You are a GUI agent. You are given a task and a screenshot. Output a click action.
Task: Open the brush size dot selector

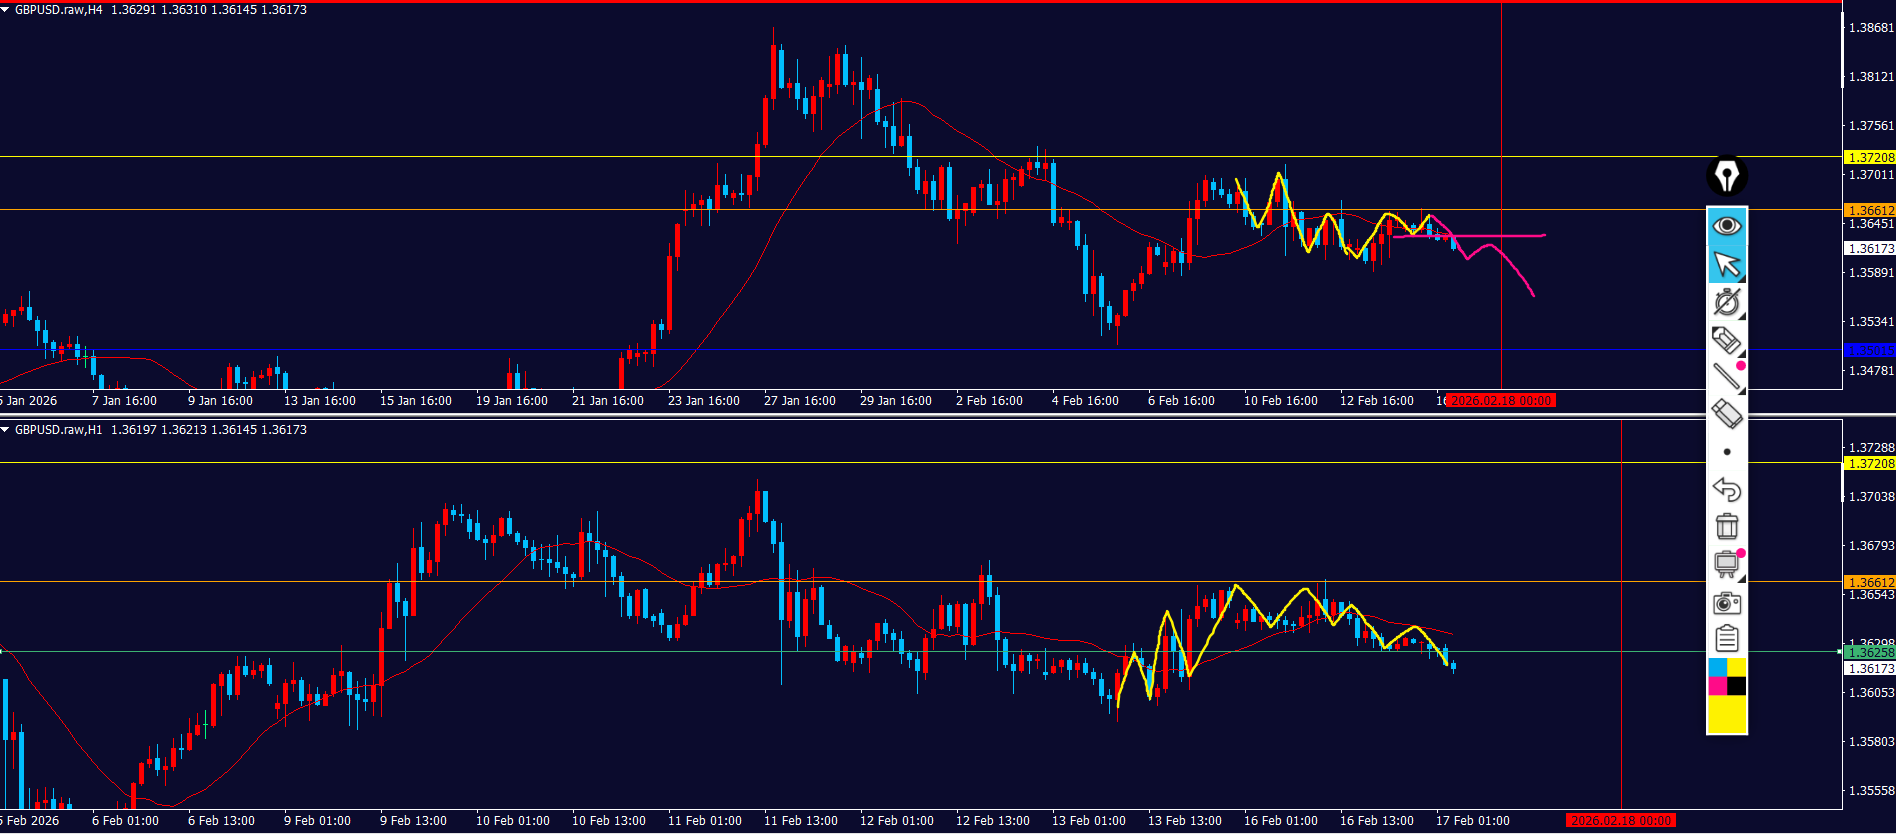click(x=1726, y=452)
